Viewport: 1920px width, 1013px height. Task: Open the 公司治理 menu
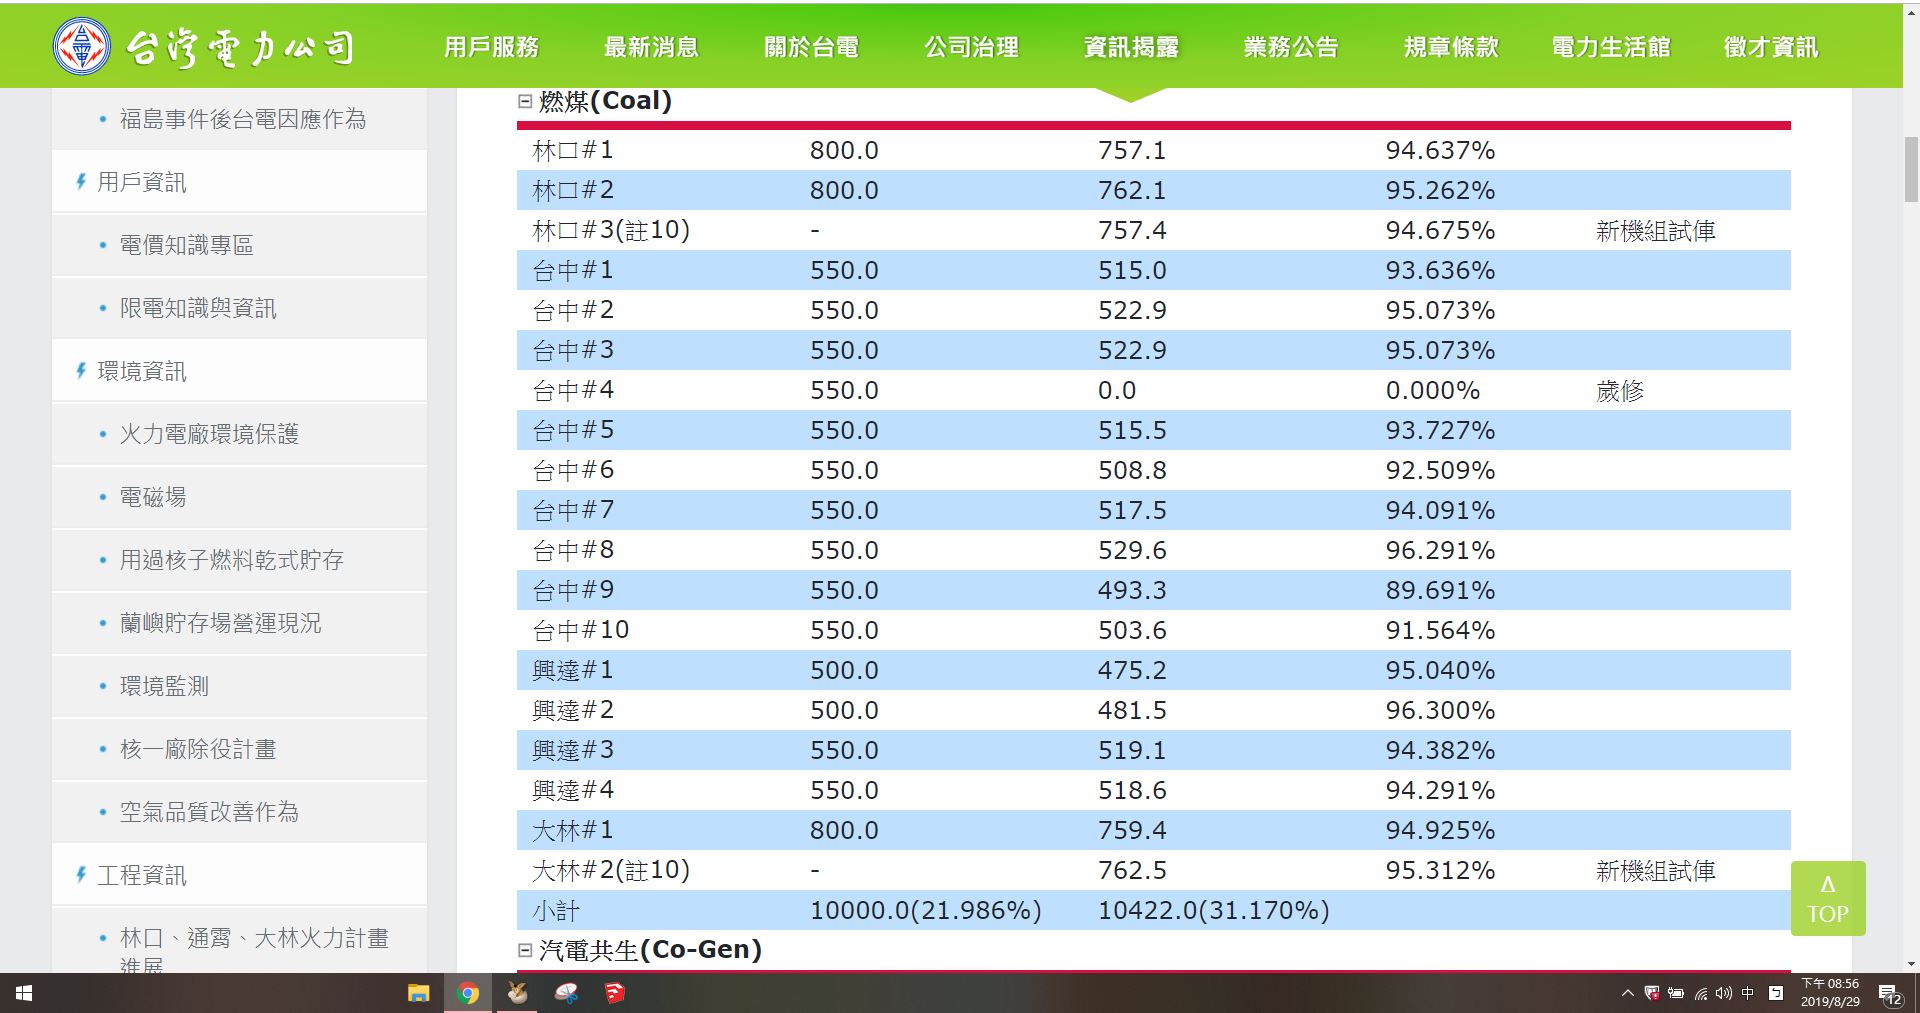(971, 47)
